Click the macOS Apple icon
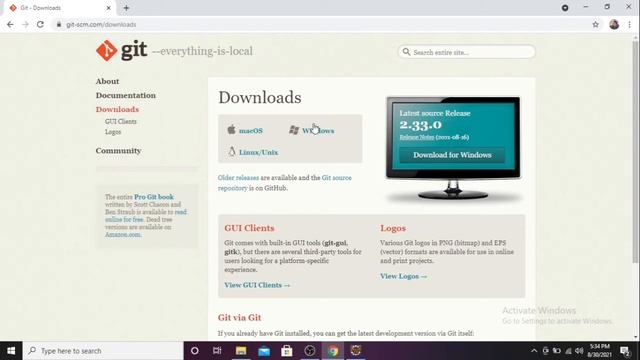The height and width of the screenshot is (360, 640). pyautogui.click(x=231, y=129)
